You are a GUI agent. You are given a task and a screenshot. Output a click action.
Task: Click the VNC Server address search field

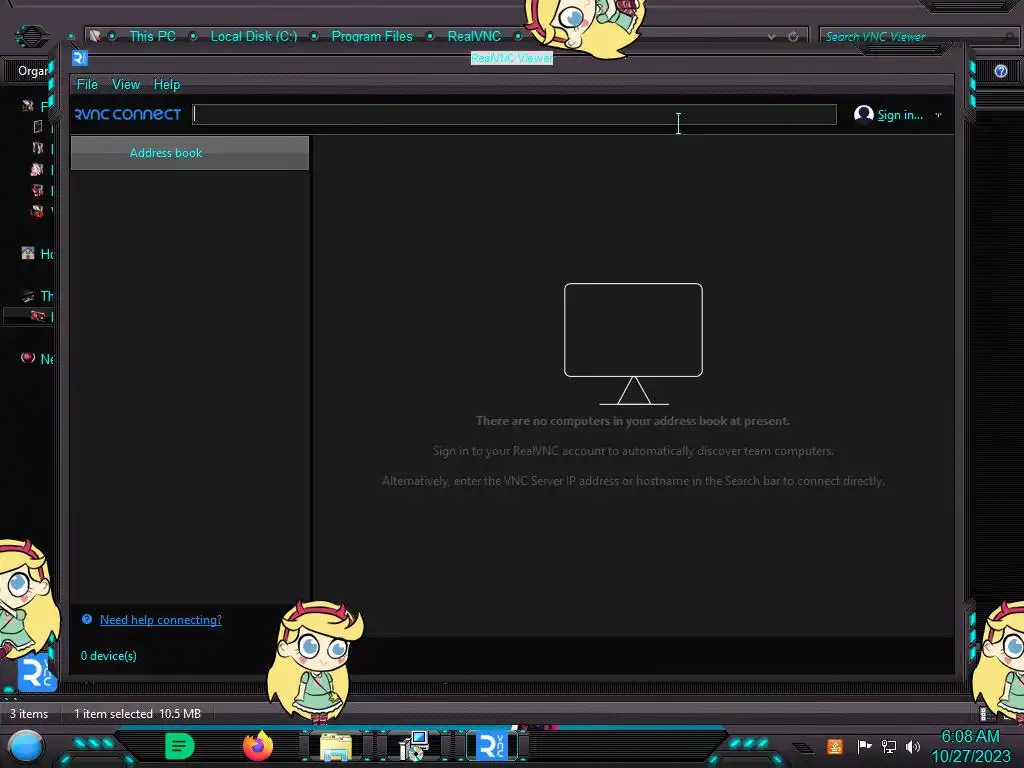pos(514,114)
